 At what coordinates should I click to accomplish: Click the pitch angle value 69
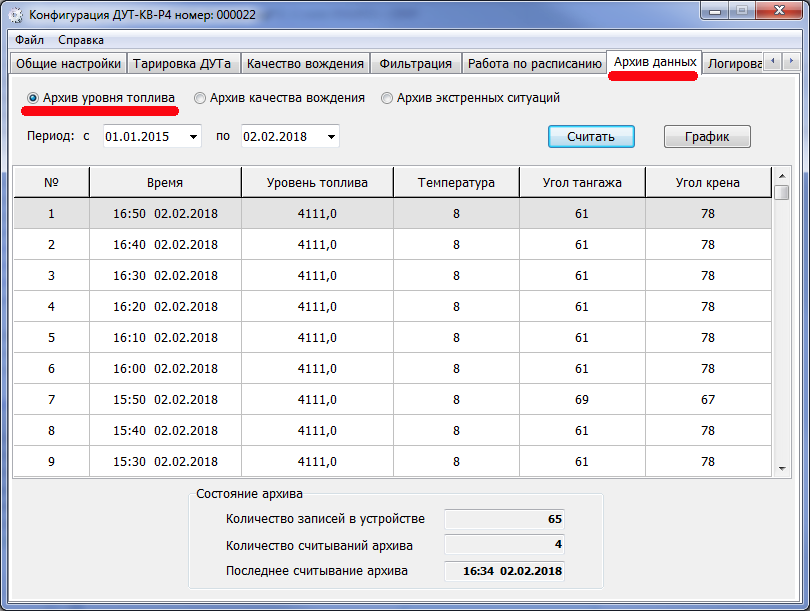[582, 399]
